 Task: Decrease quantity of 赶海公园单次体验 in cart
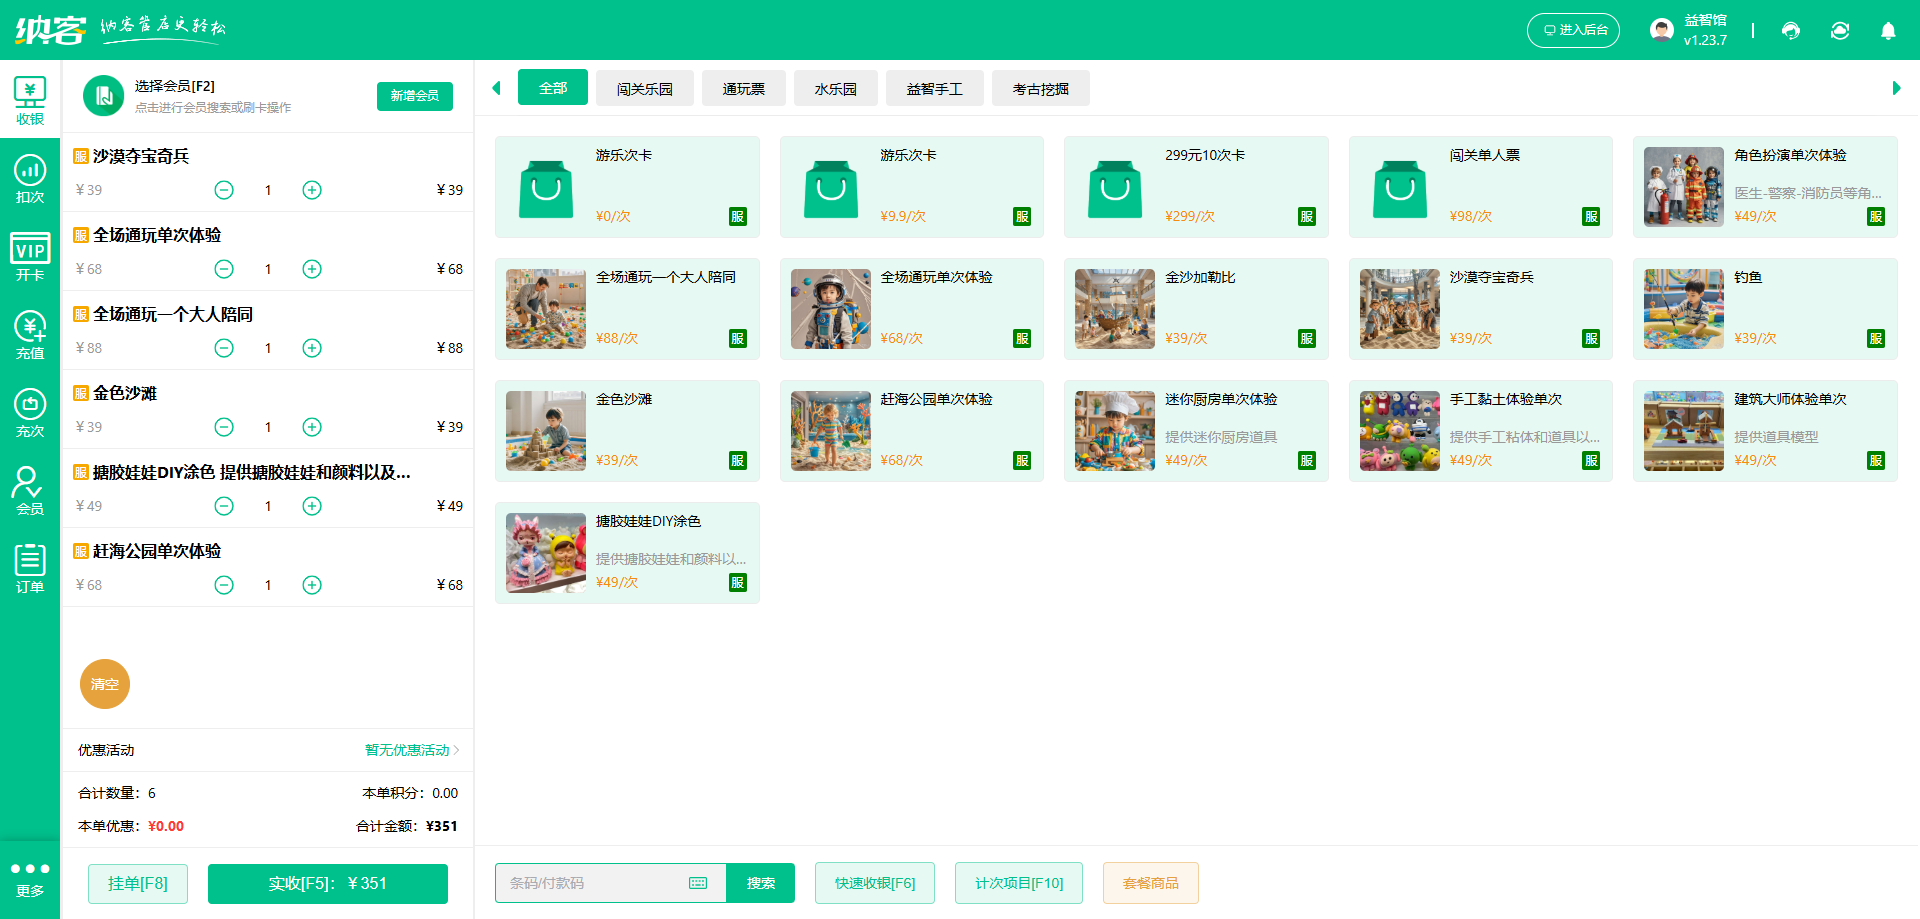tap(224, 585)
